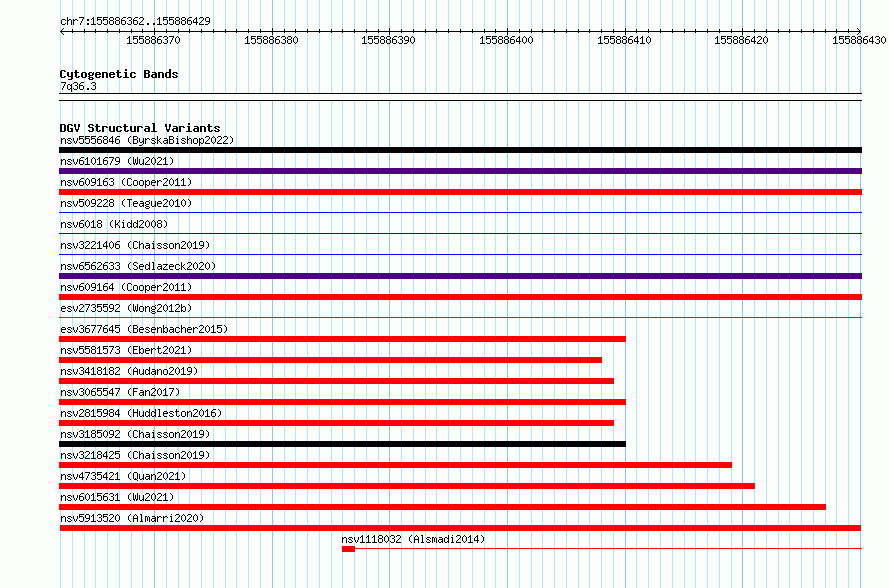Screen dimensions: 890x588
Task: Select the red esv3677645 variant bar
Action: point(342,339)
